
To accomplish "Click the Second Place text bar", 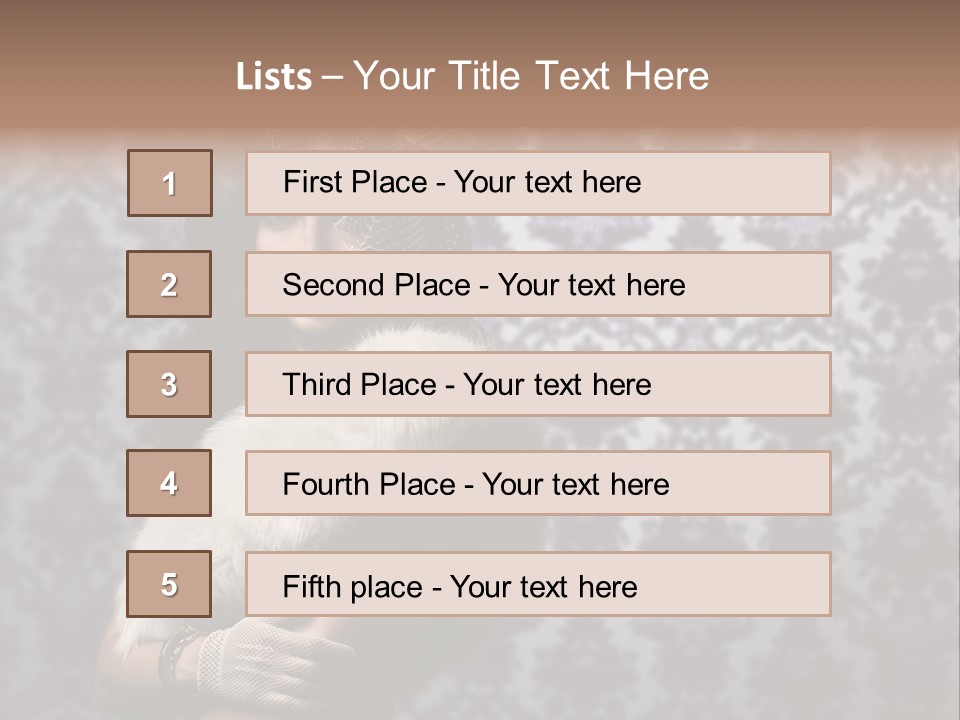I will pos(538,284).
